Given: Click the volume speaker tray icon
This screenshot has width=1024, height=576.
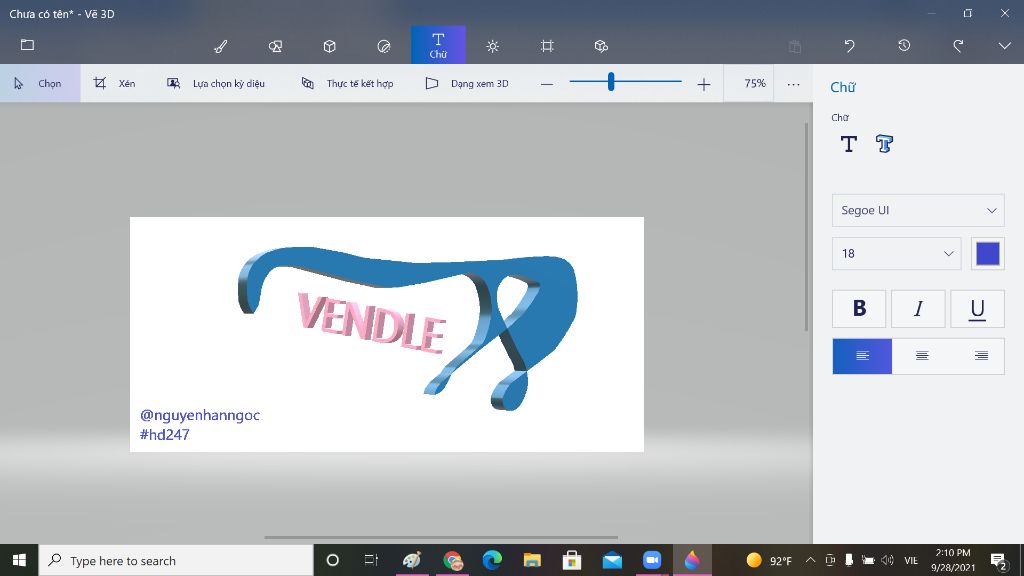Looking at the screenshot, I should click(887, 560).
